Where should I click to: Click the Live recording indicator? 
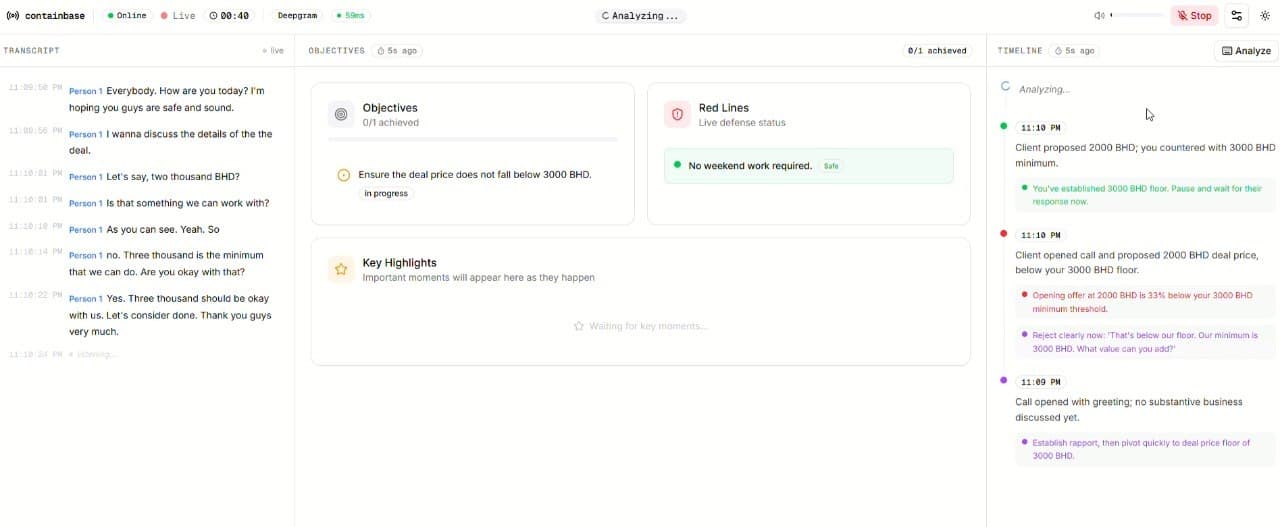click(x=178, y=16)
